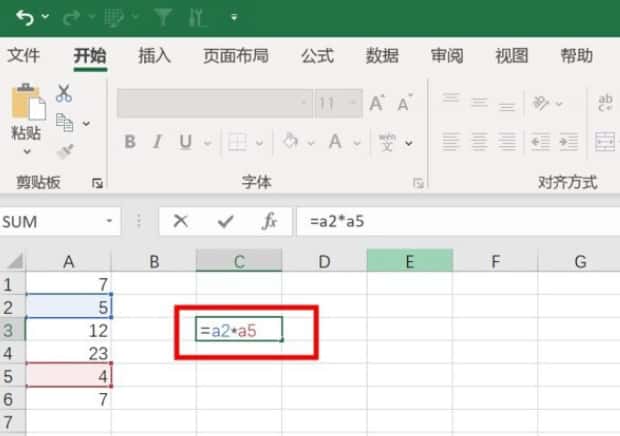This screenshot has width=620, height=436.
Task: Open the fill color bucket dropdown
Action: pyautogui.click(x=311, y=142)
